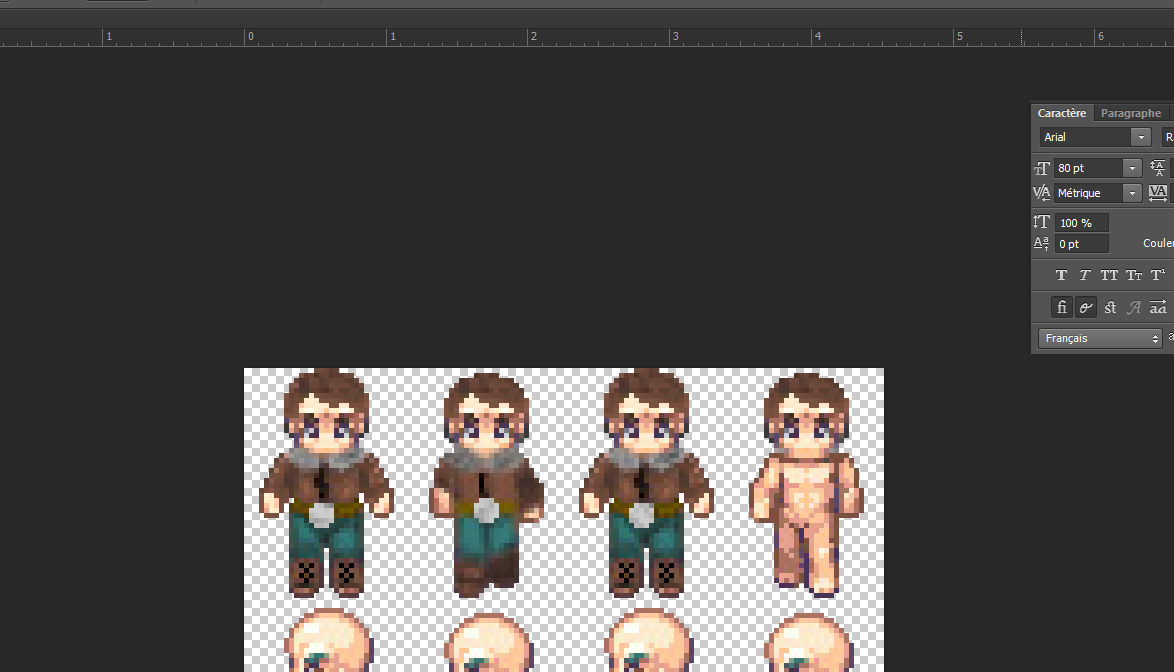This screenshot has width=1174, height=672.
Task: Toggle contextual alternates button
Action: (1085, 308)
